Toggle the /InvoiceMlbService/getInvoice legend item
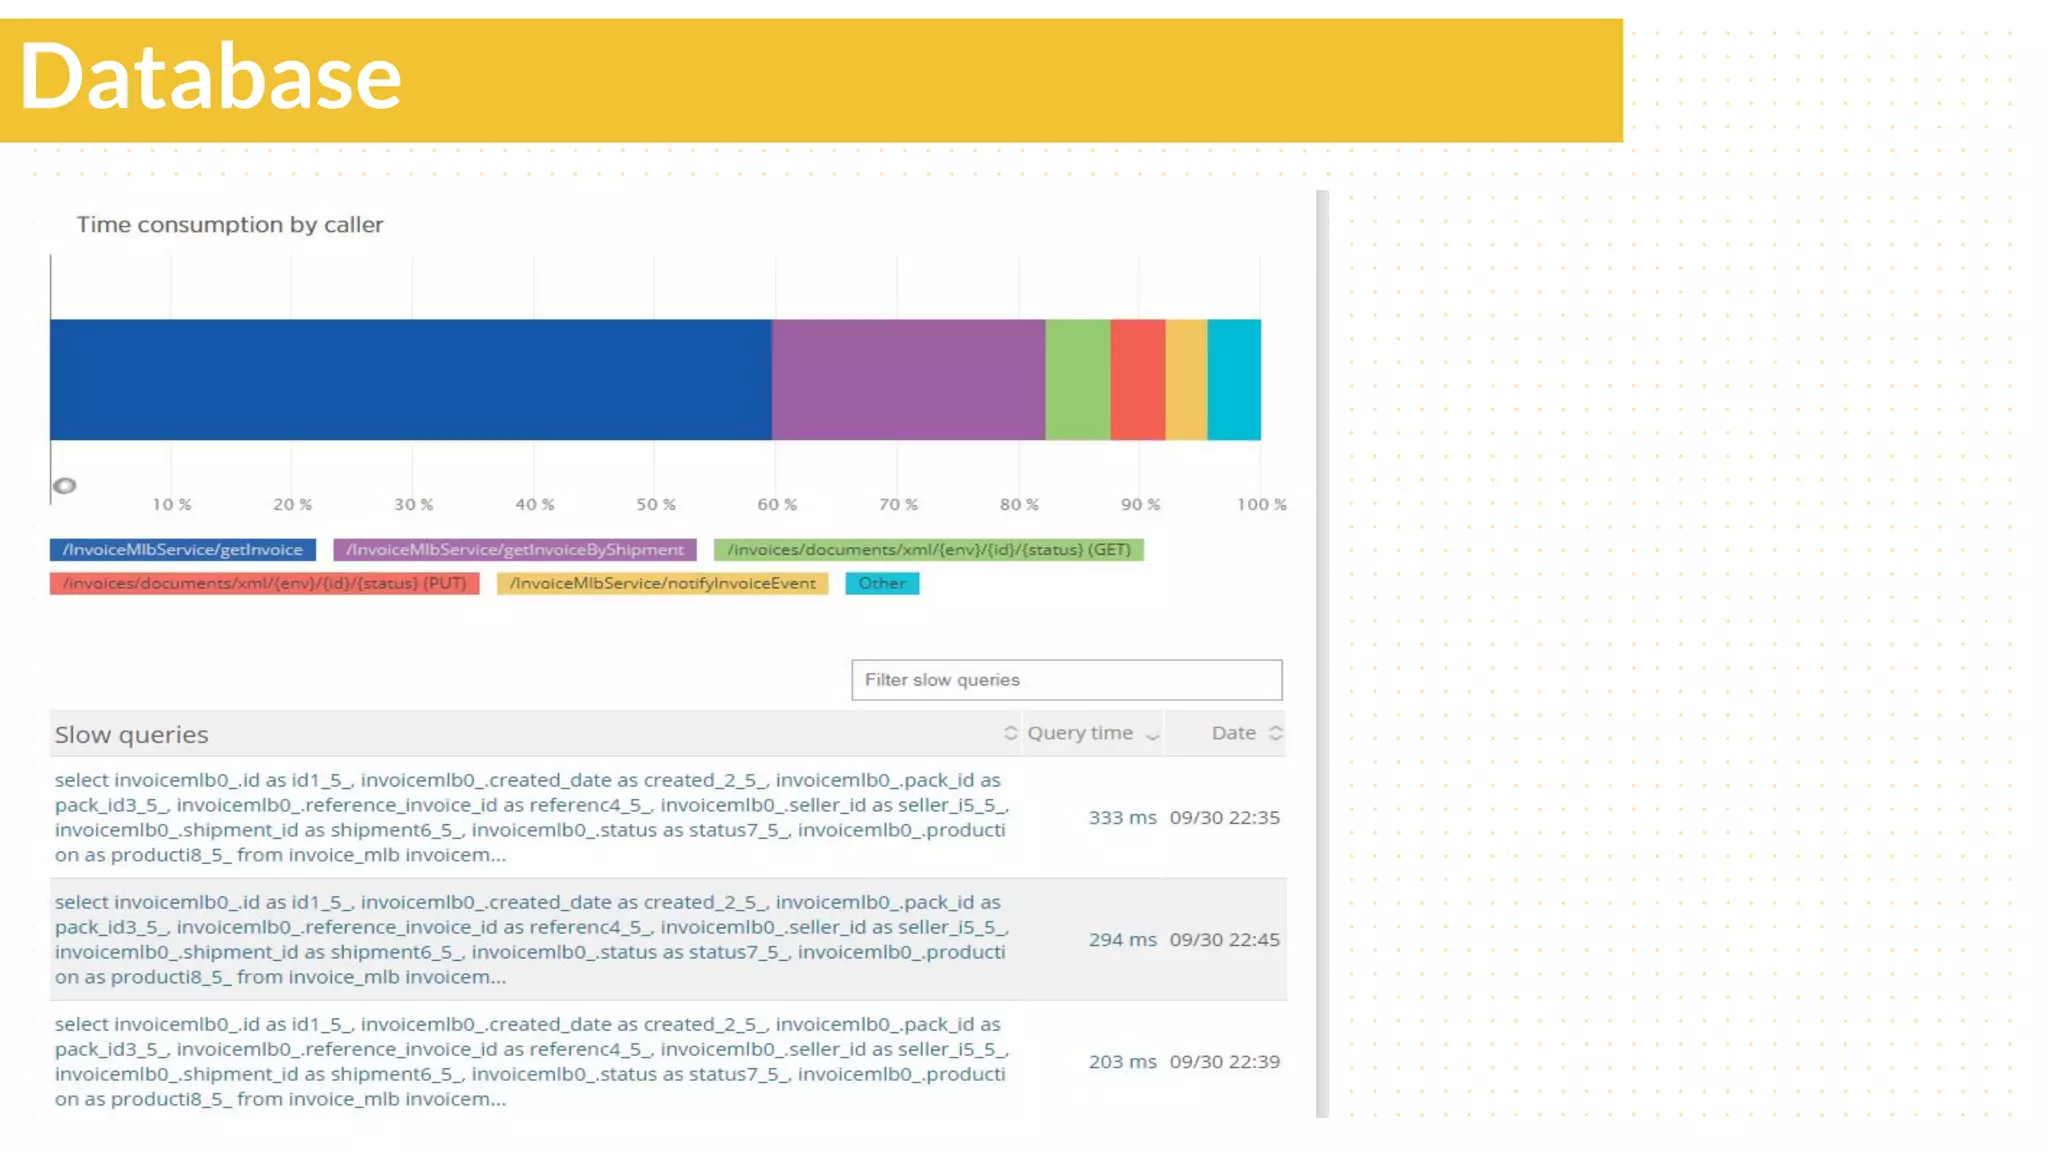Viewport: 2048px width, 1152px height. coord(183,550)
